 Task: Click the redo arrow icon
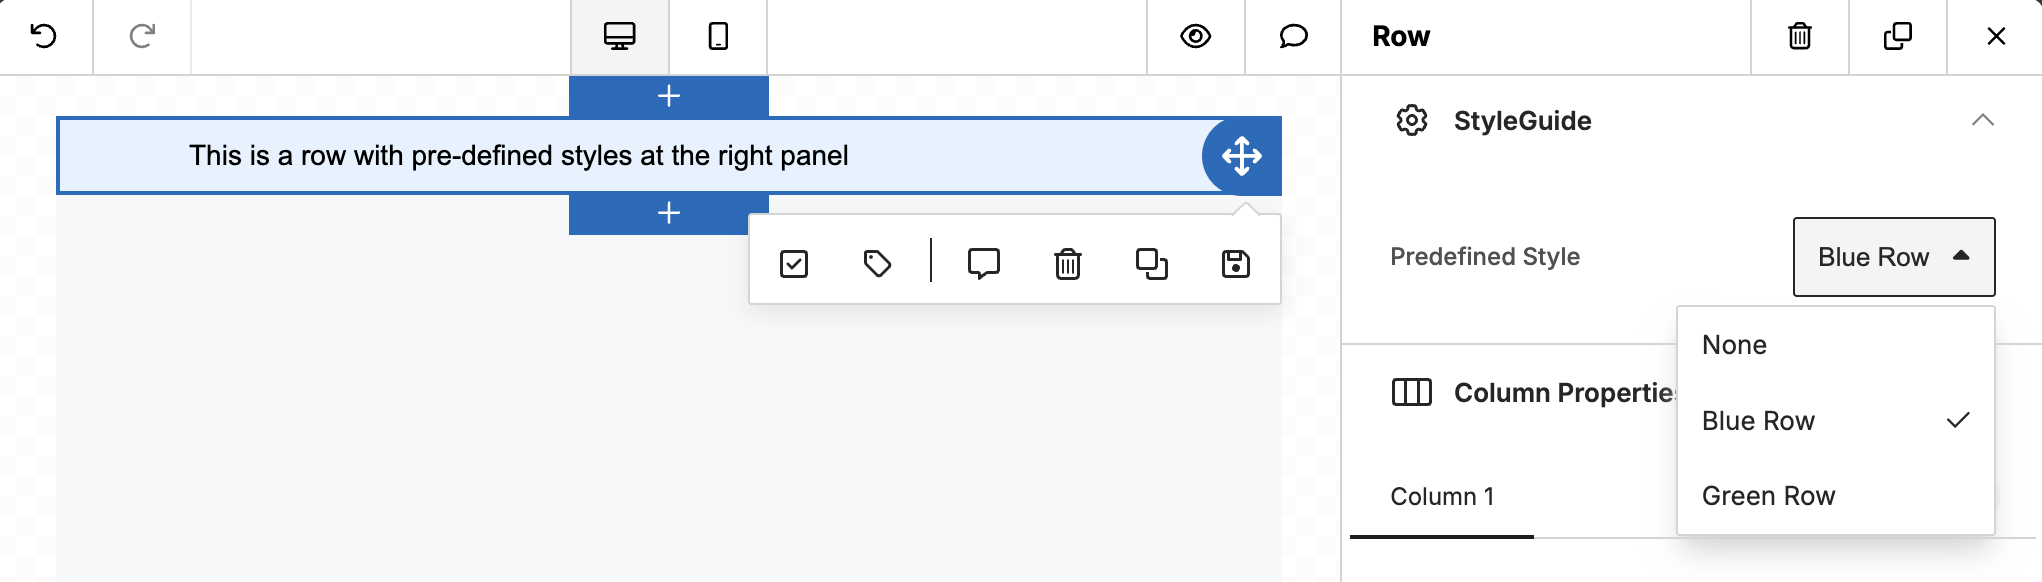pos(142,36)
